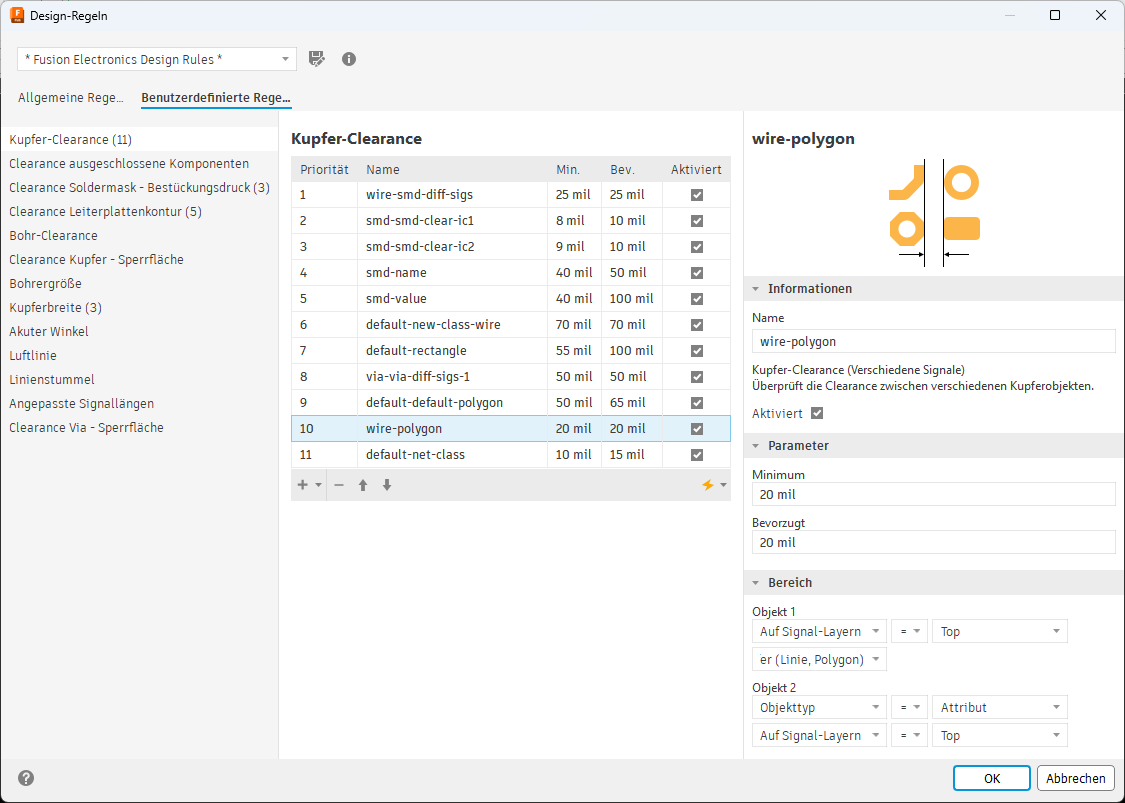This screenshot has height=803, width=1125.
Task: Open Objekt 1 equals operator dropdown
Action: coord(909,631)
